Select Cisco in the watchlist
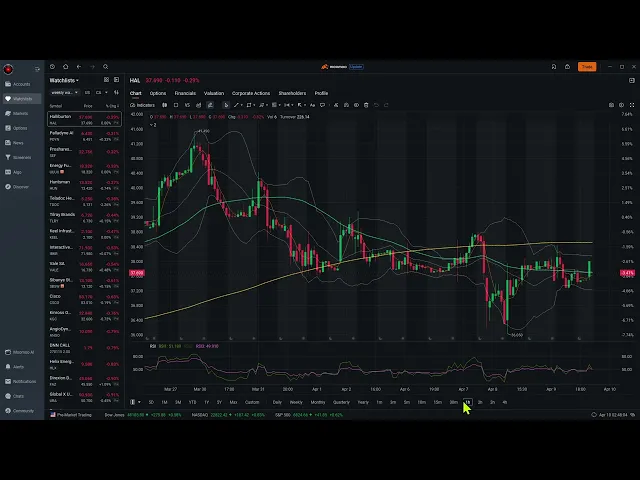This screenshot has height=480, width=640. click(x=84, y=299)
